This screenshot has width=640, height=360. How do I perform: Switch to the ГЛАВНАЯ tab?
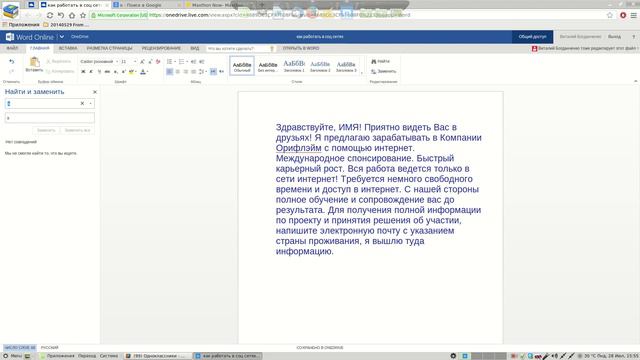[x=40, y=48]
